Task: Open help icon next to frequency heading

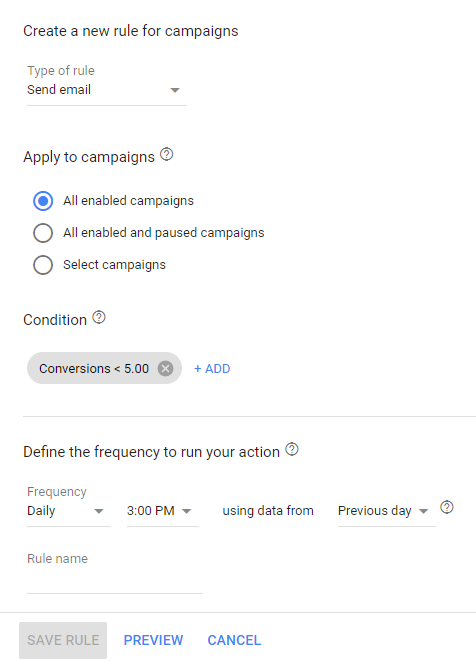Action: point(292,449)
